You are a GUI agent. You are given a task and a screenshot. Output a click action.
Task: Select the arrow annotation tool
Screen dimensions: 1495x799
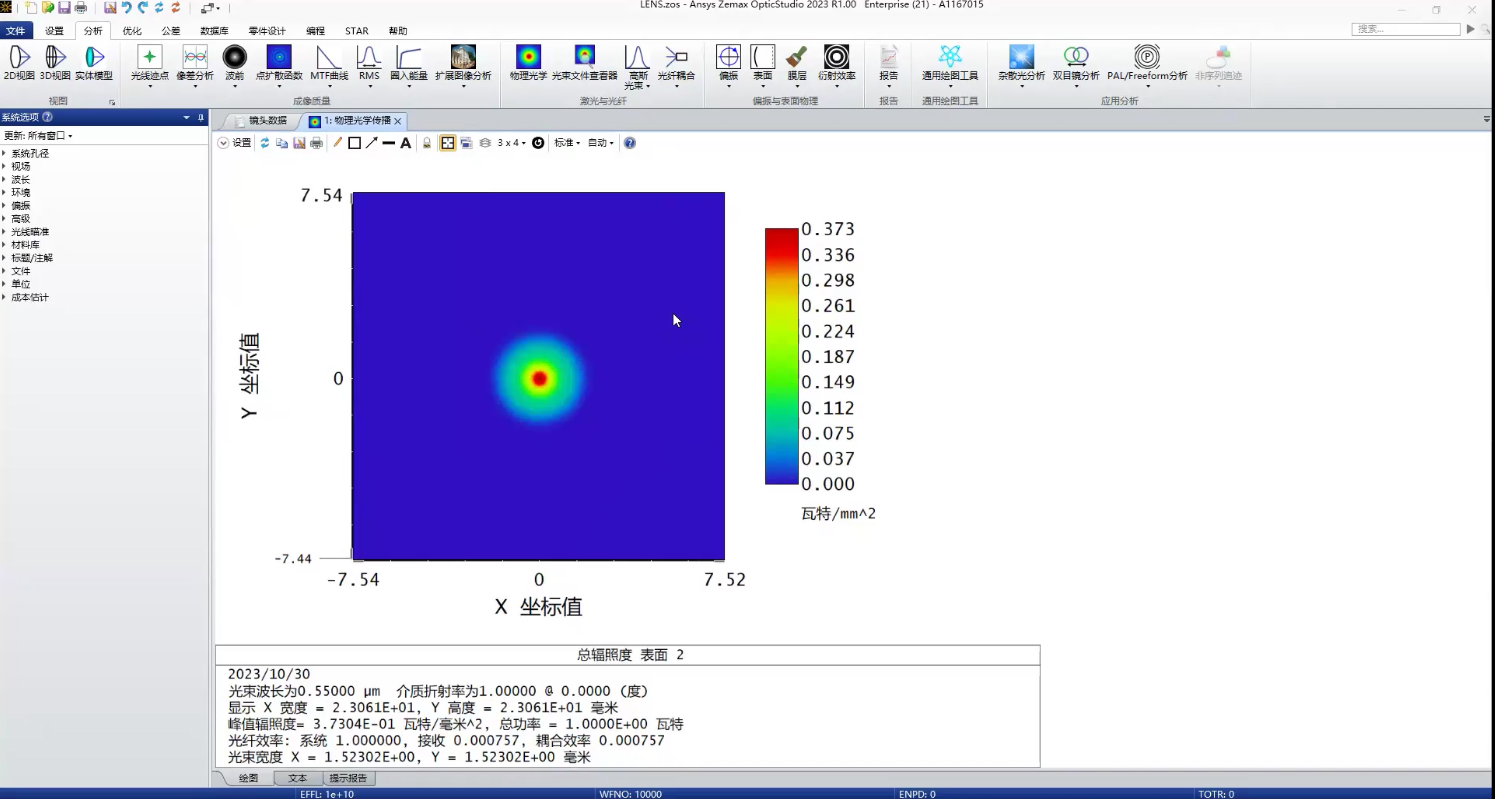pos(371,143)
